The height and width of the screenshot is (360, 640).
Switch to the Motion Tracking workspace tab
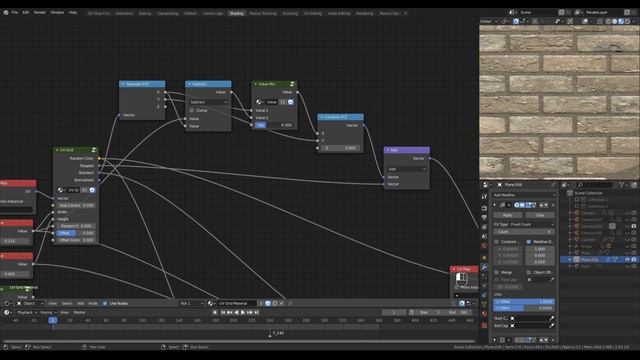point(263,13)
